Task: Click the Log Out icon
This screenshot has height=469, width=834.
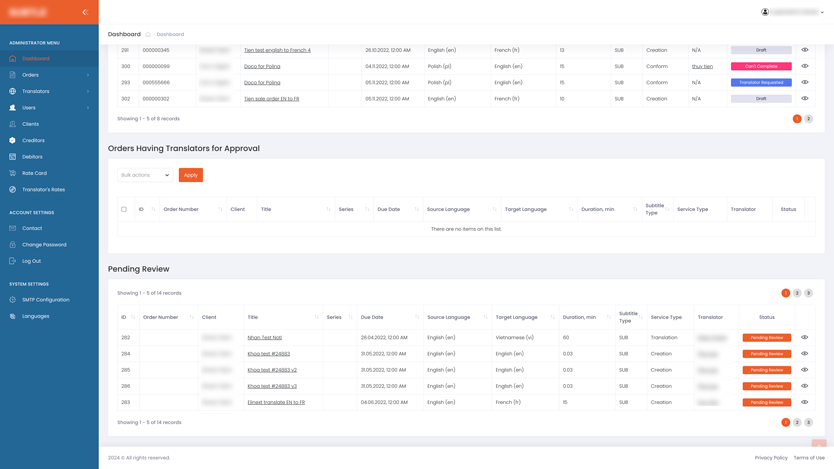Action: pyautogui.click(x=13, y=261)
